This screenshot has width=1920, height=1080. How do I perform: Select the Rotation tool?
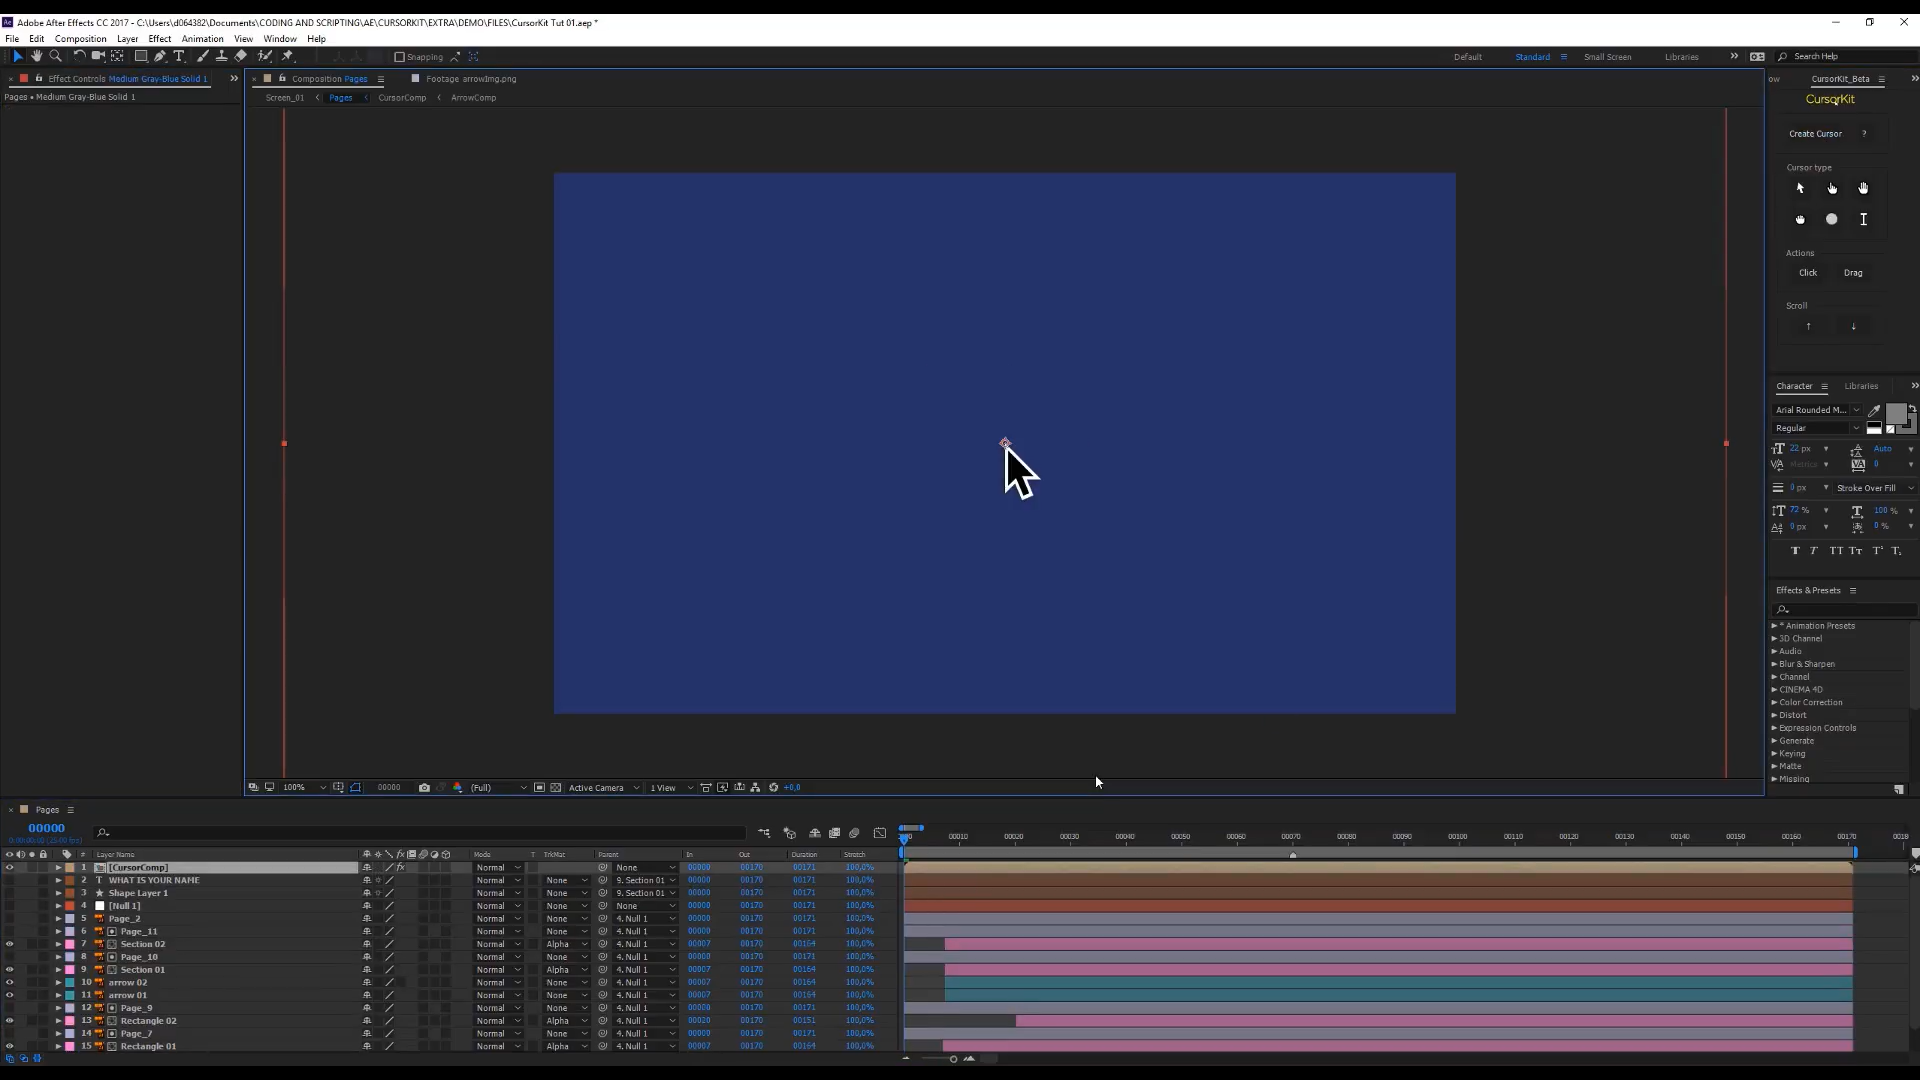pyautogui.click(x=79, y=56)
